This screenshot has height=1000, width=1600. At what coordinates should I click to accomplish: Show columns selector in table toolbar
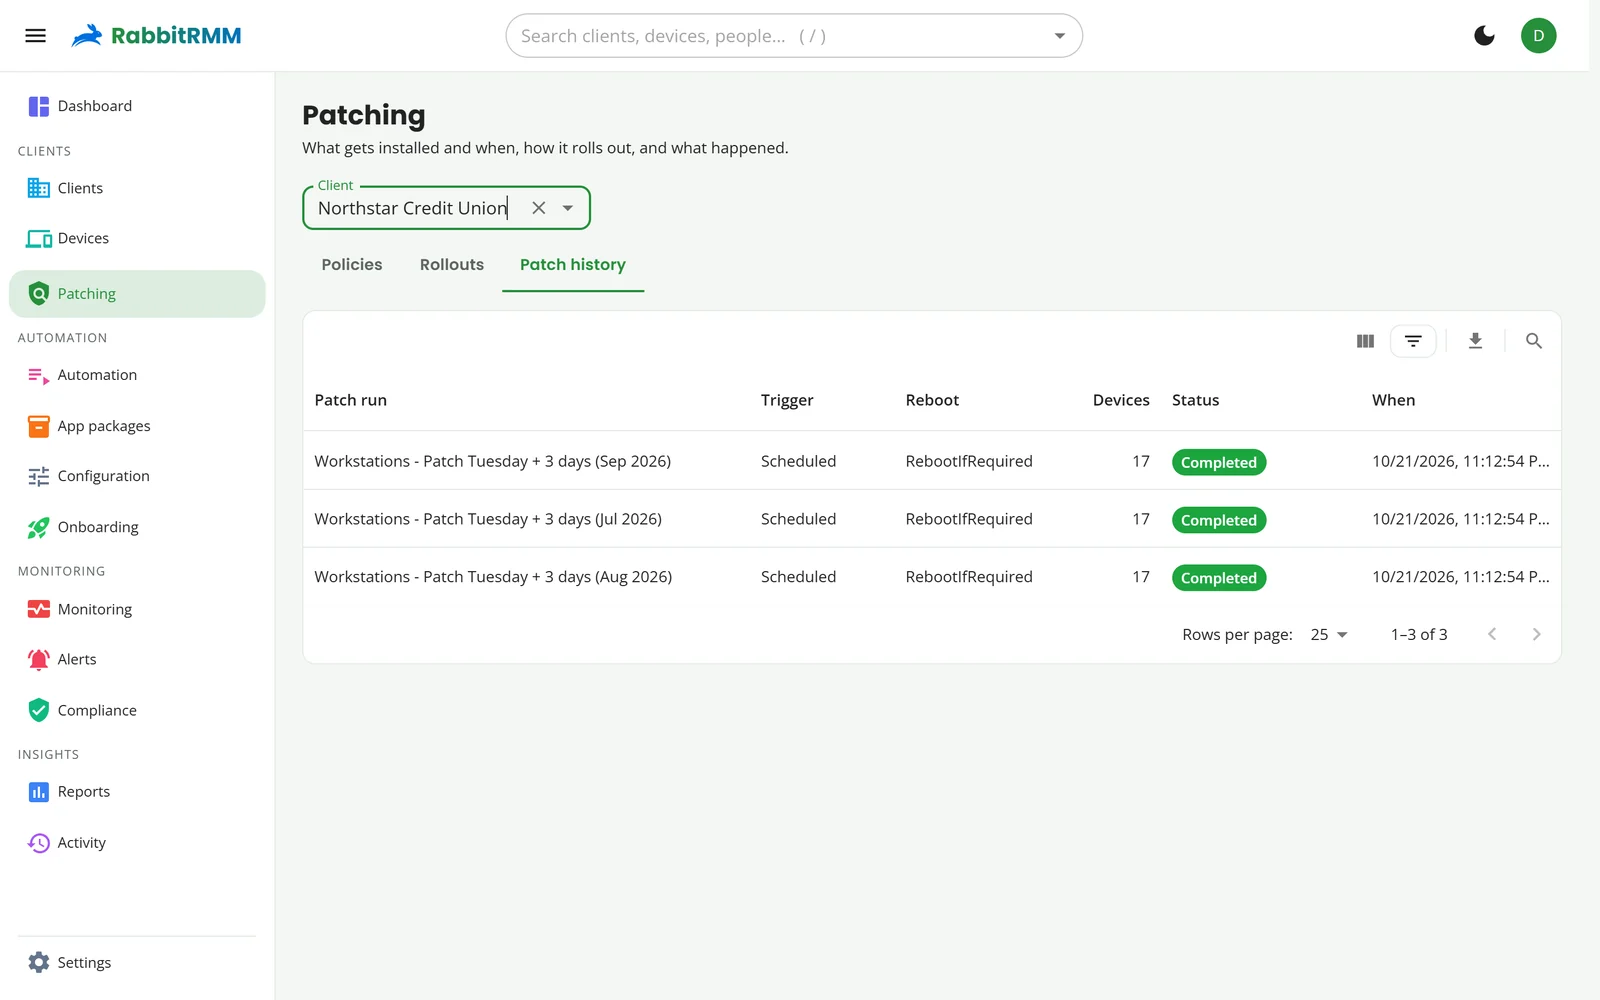1365,341
